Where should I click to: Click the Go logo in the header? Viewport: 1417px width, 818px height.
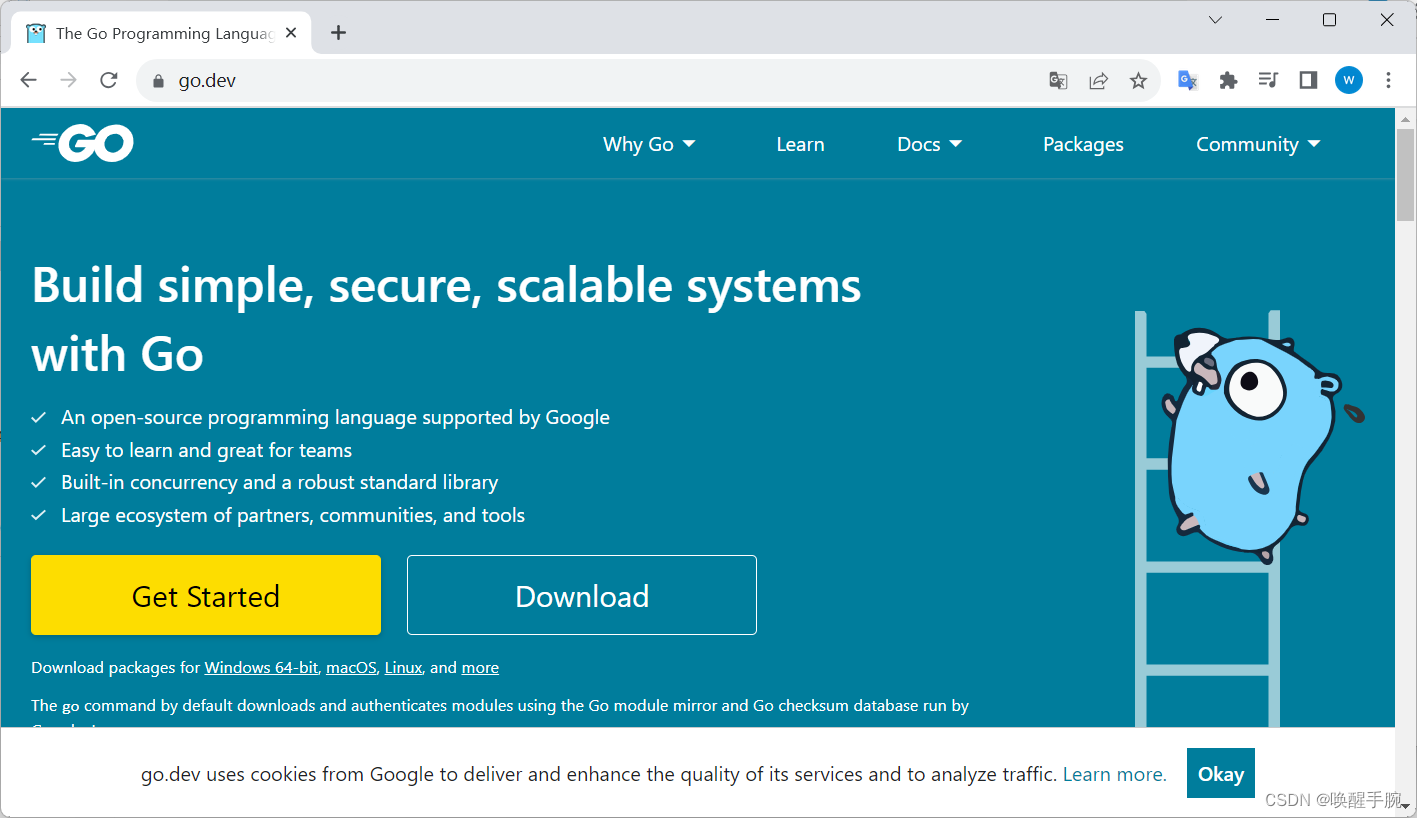83,144
